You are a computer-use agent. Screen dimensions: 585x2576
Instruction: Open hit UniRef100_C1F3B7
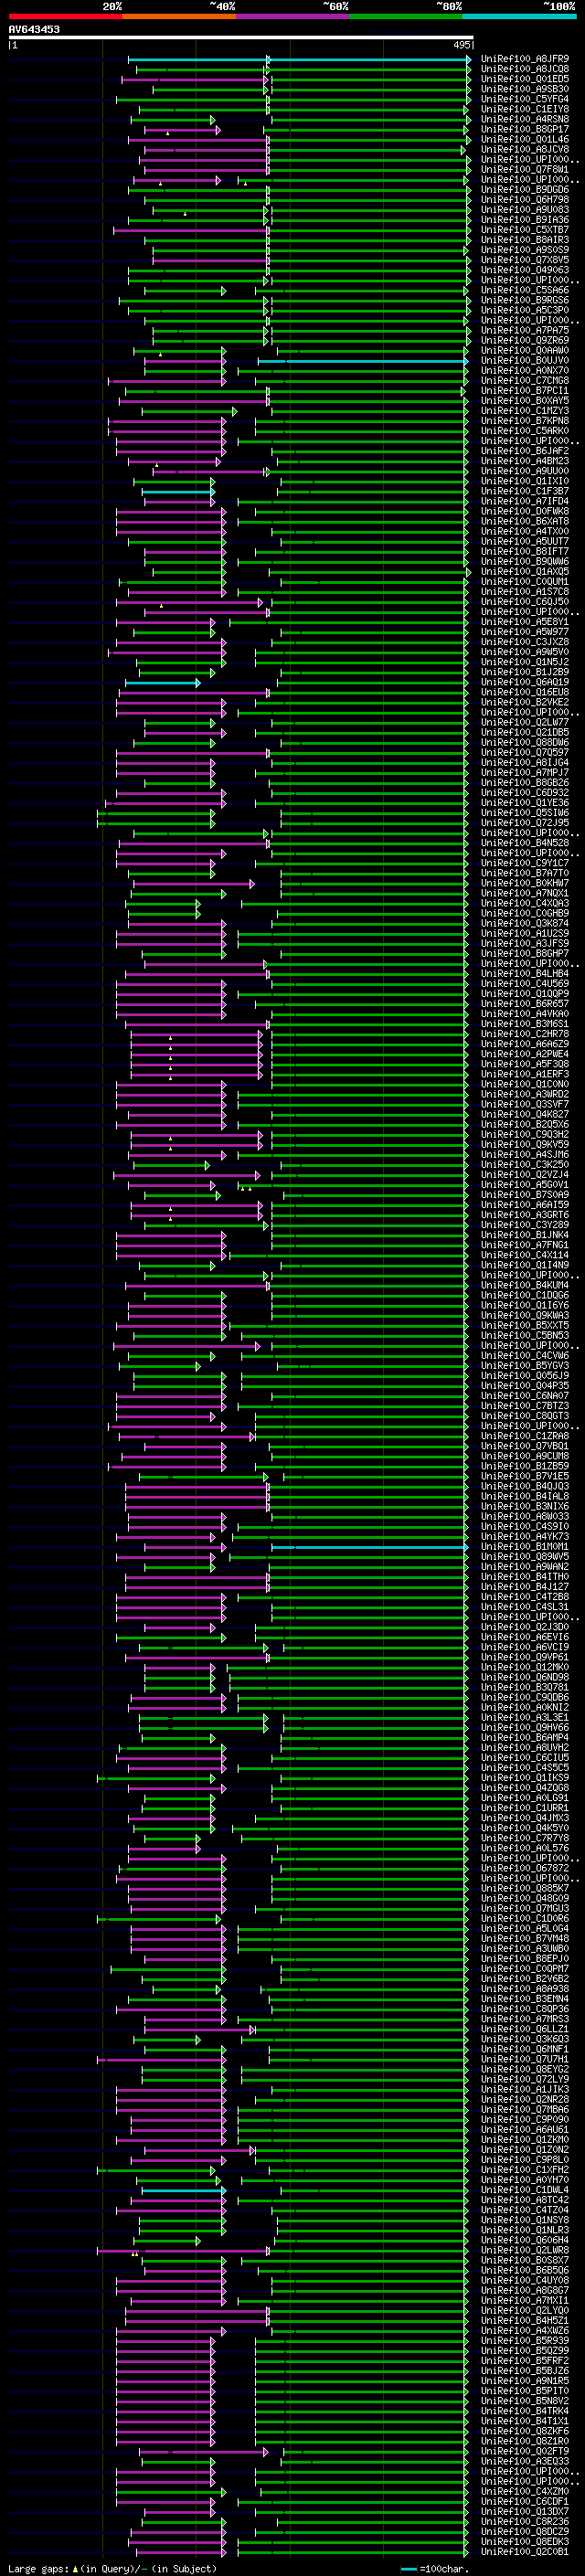525,491
